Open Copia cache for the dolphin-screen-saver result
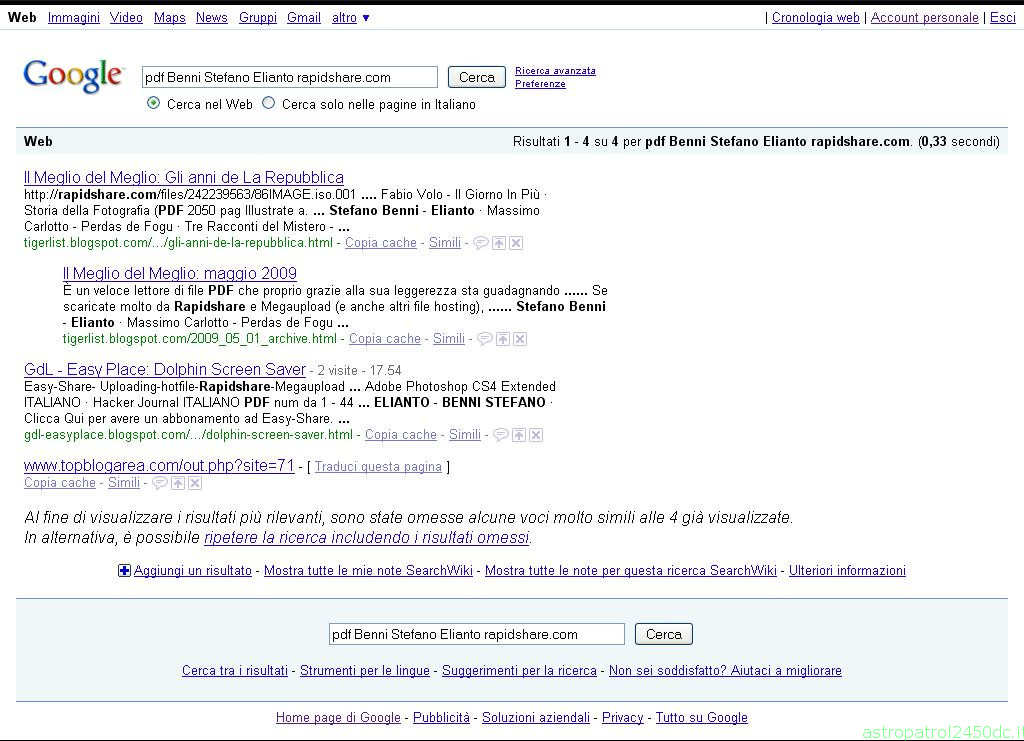 pyautogui.click(x=400, y=434)
